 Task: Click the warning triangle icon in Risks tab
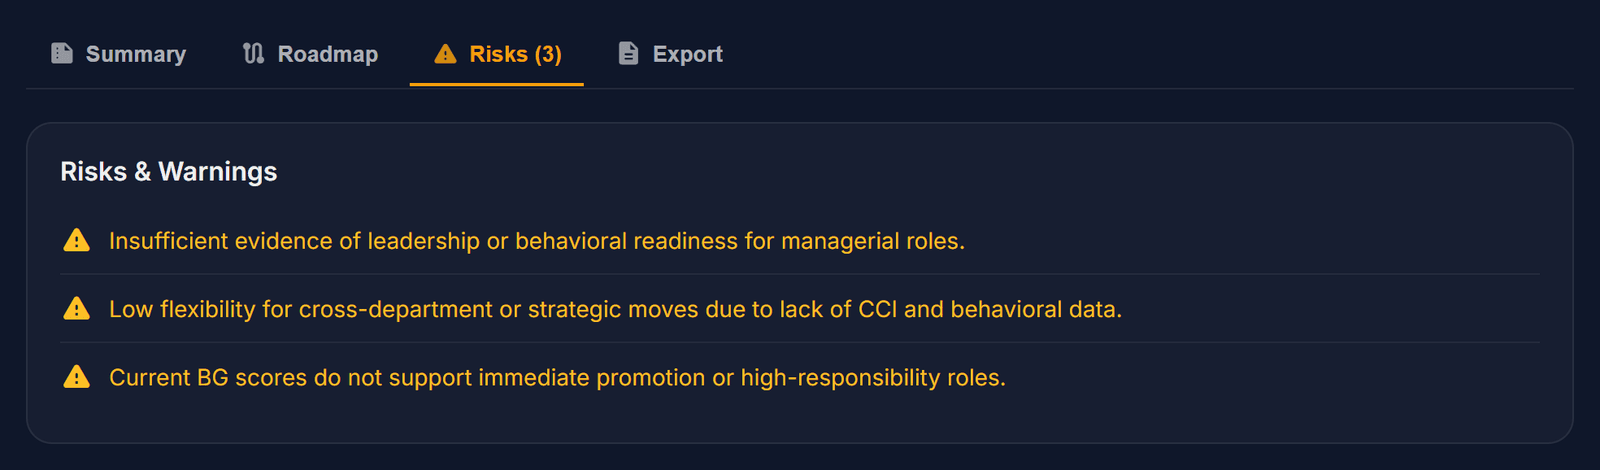click(446, 54)
